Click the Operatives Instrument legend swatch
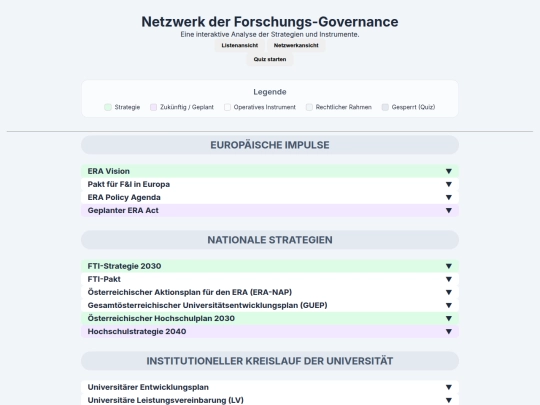Viewport: 540px width, 405px height. point(227,107)
